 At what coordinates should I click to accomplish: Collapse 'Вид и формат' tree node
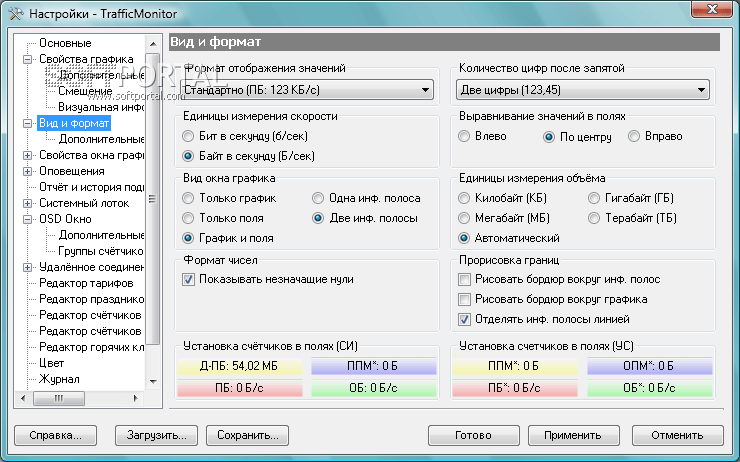(x=27, y=124)
